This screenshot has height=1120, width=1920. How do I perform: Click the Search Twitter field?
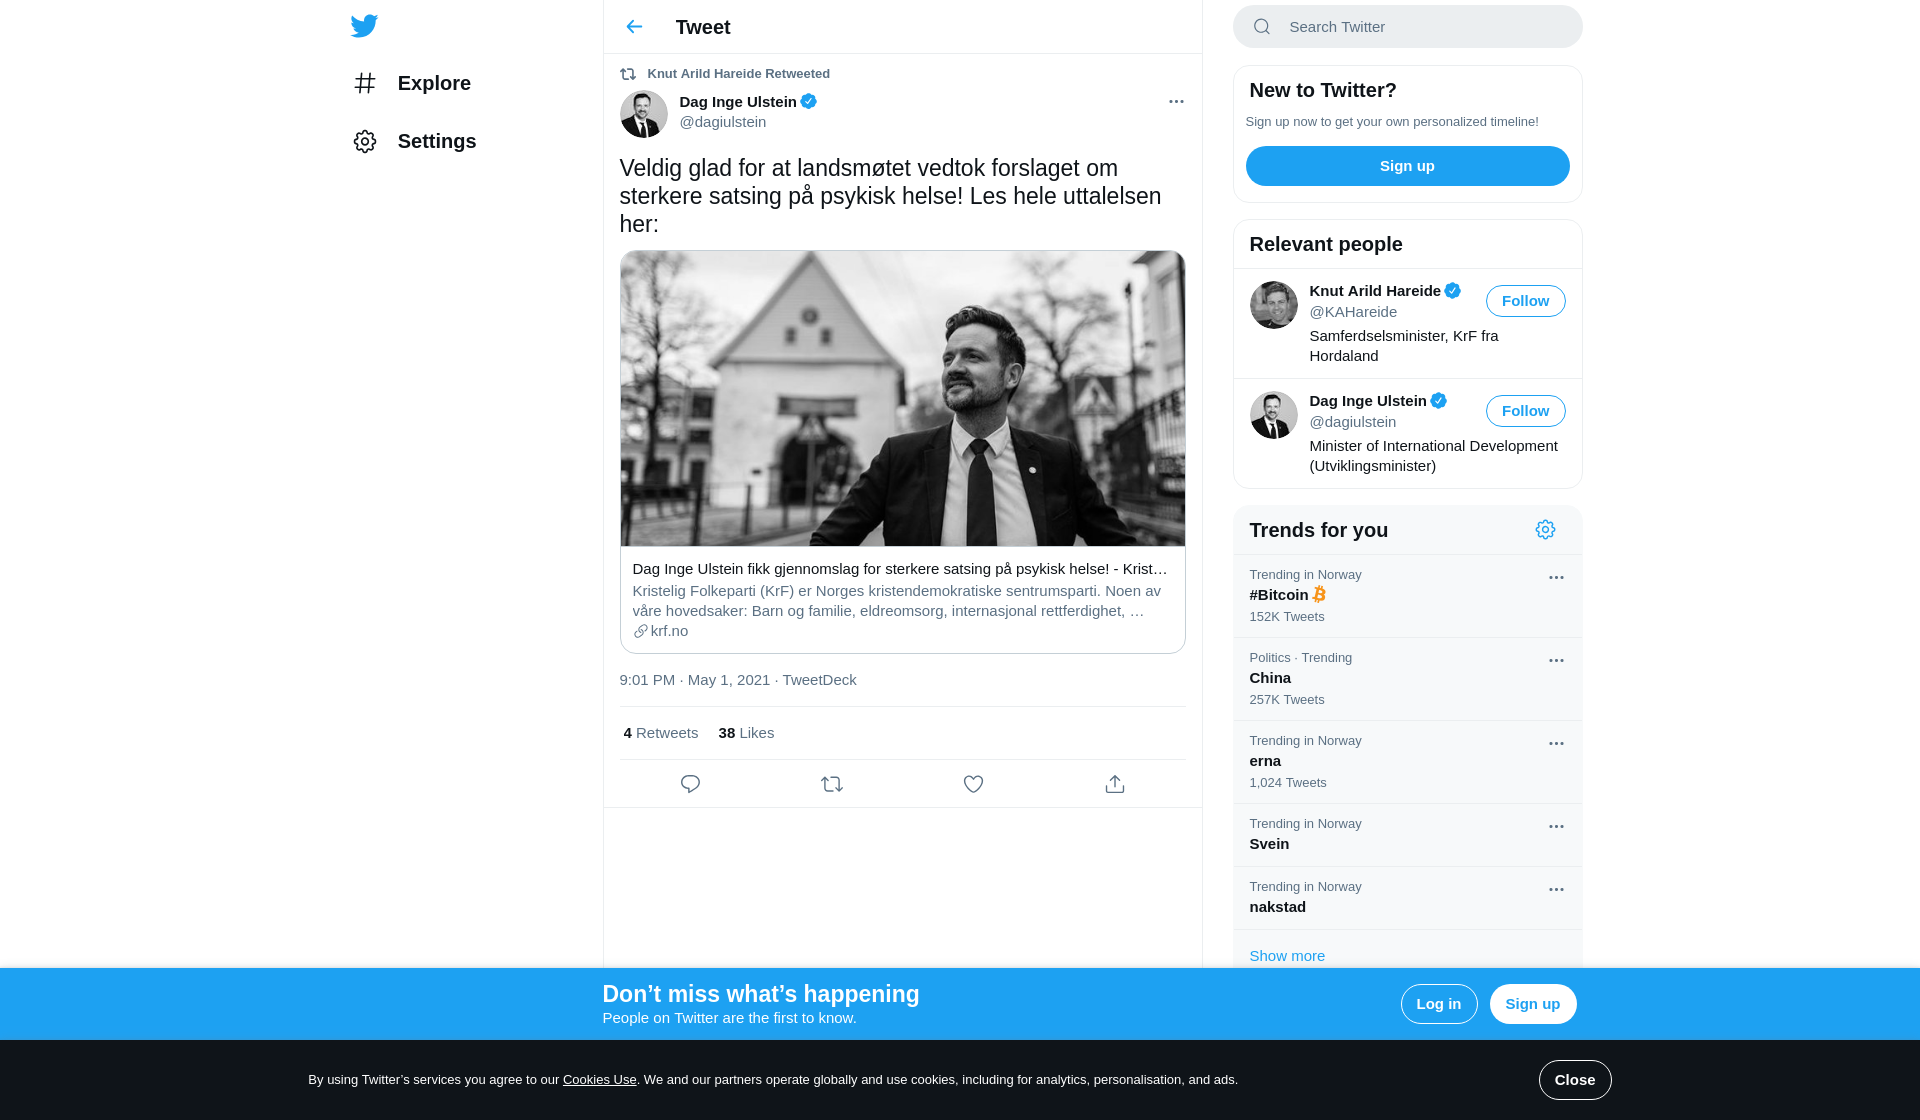coord(1408,27)
